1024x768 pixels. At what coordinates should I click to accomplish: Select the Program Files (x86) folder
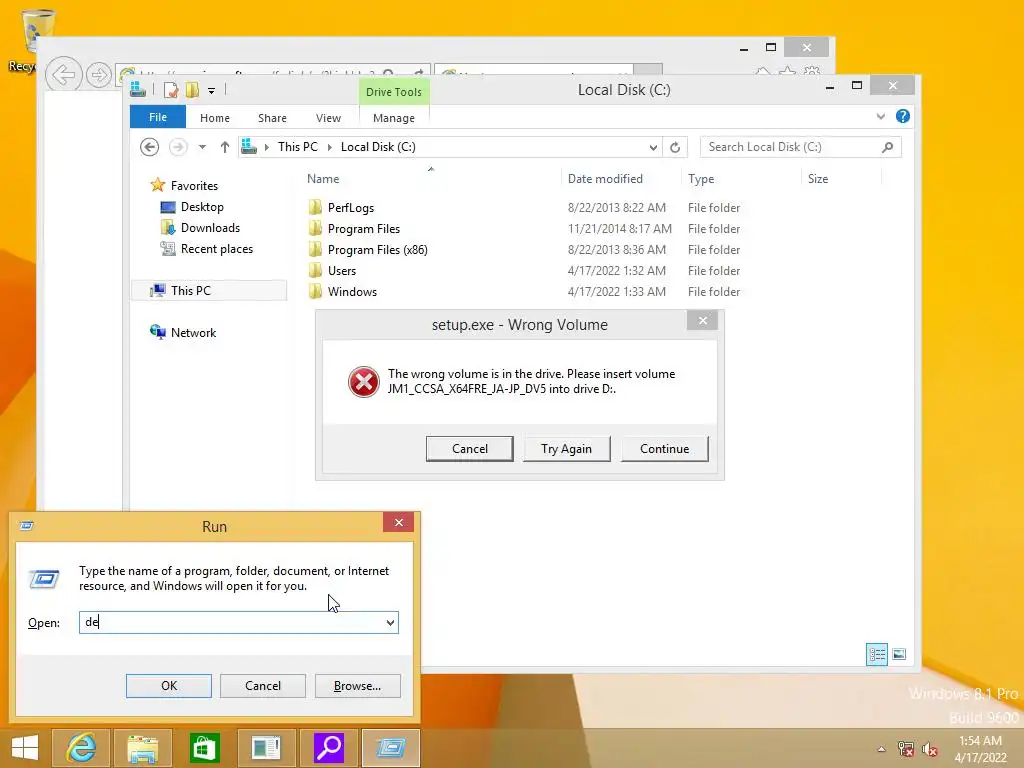[x=377, y=249]
